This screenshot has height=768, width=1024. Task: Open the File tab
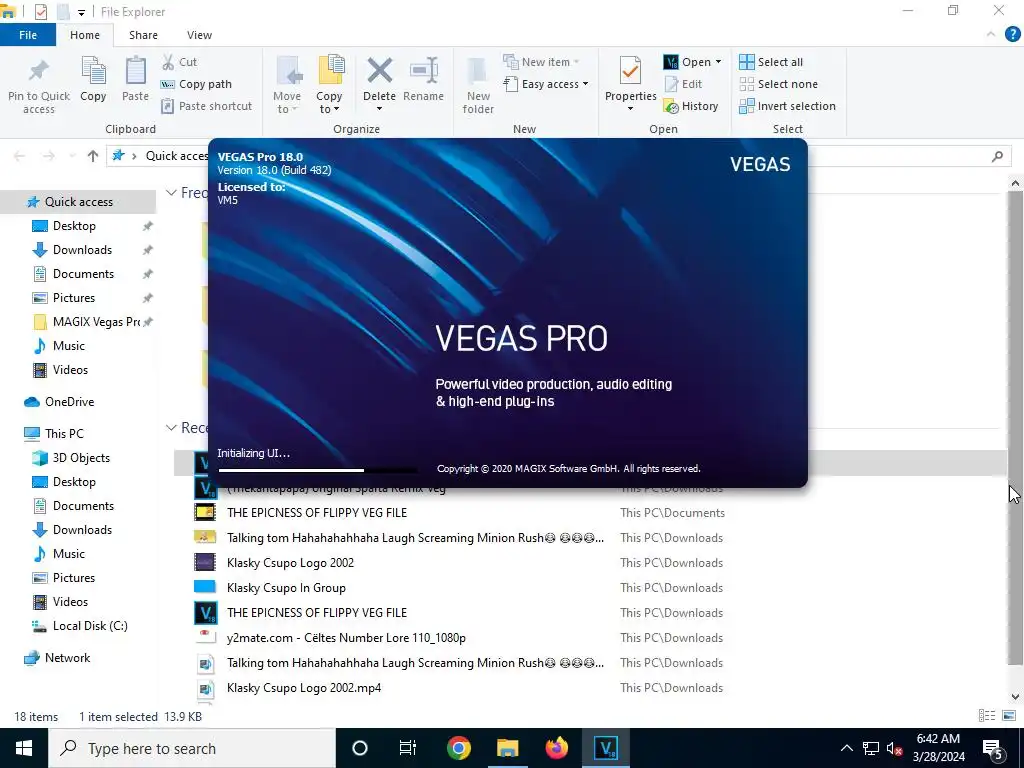(28, 35)
